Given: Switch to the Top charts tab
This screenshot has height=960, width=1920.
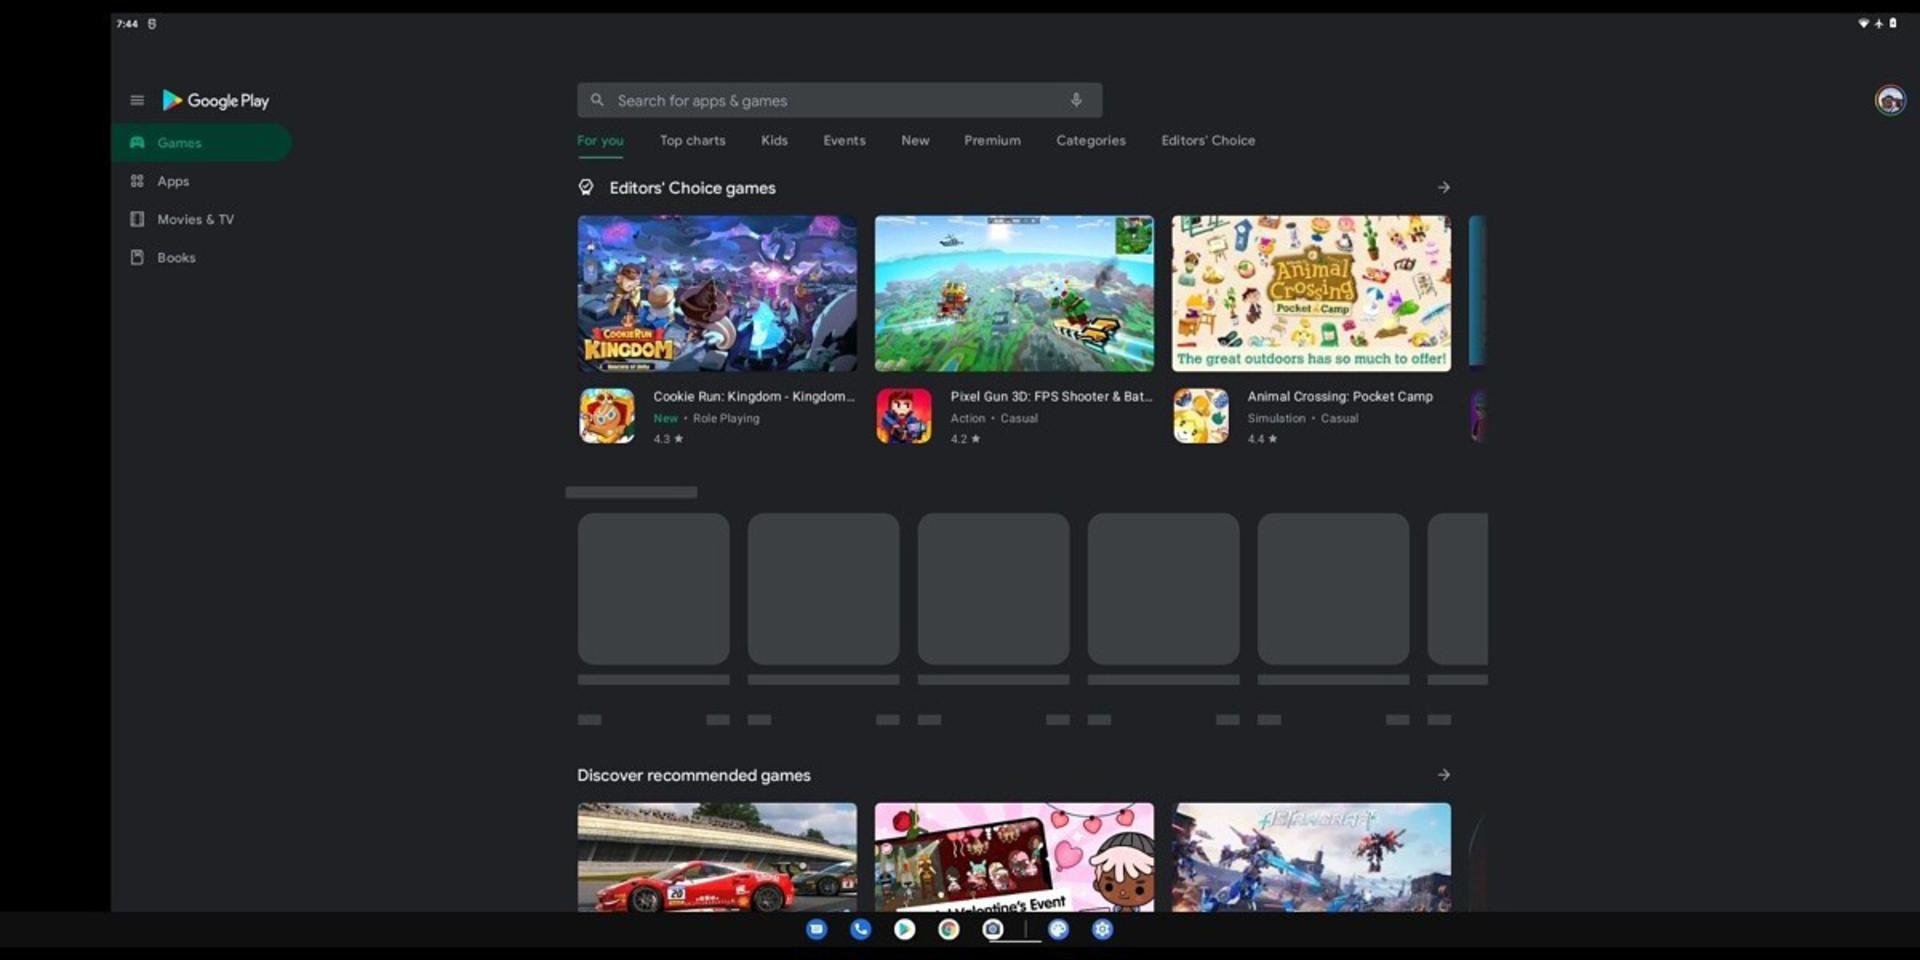Looking at the screenshot, I should pyautogui.click(x=692, y=141).
